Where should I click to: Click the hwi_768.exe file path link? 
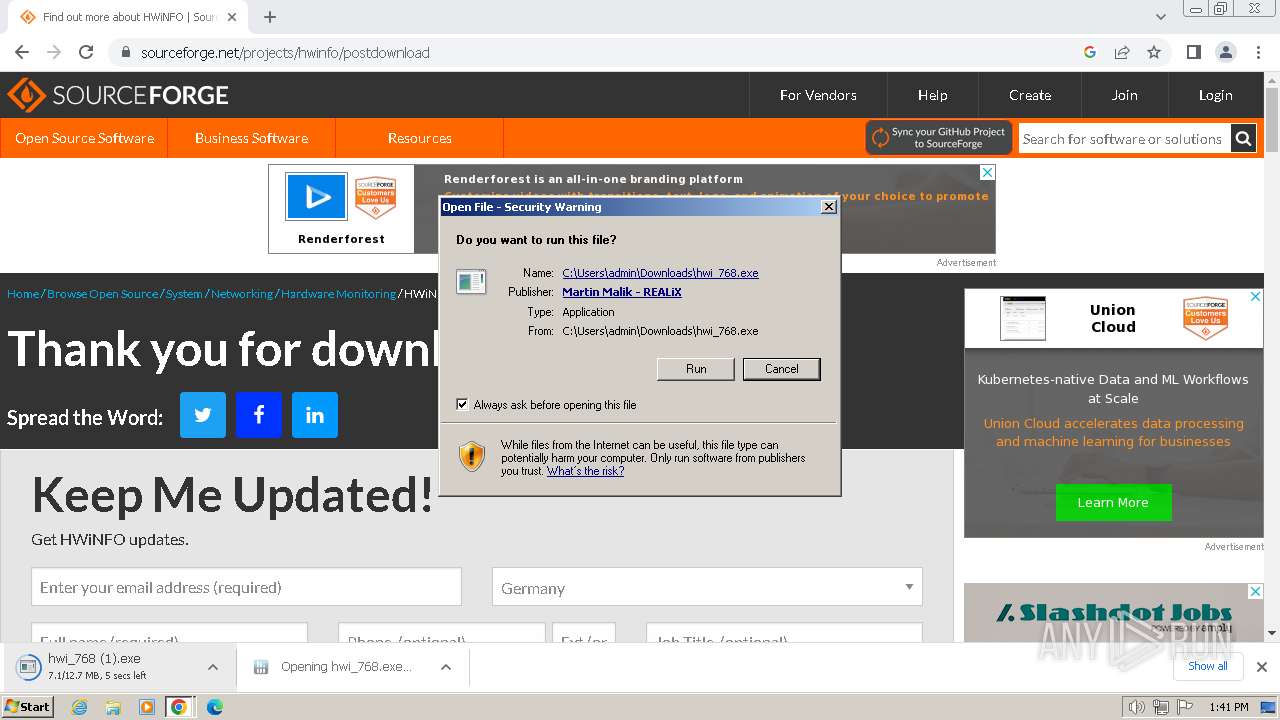660,273
